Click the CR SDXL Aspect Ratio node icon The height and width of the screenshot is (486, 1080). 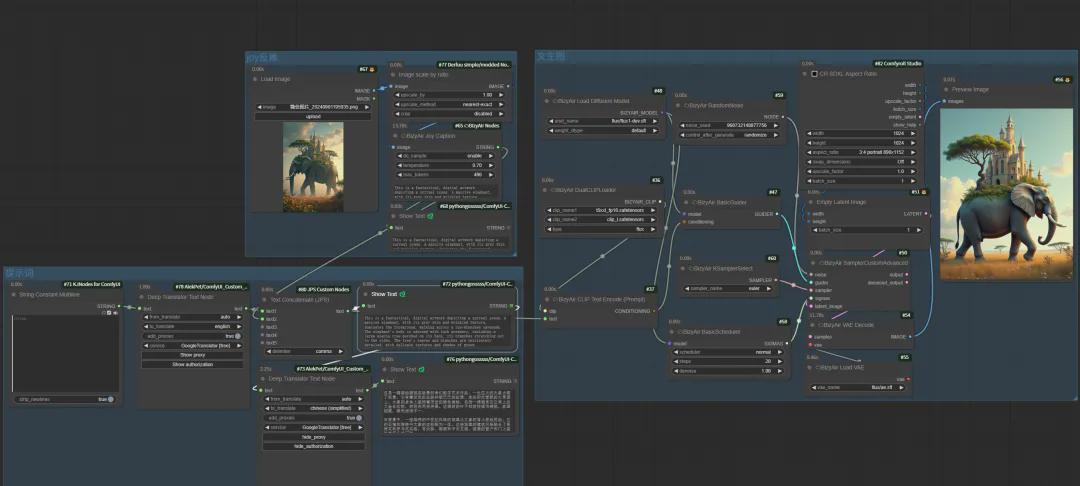814,73
